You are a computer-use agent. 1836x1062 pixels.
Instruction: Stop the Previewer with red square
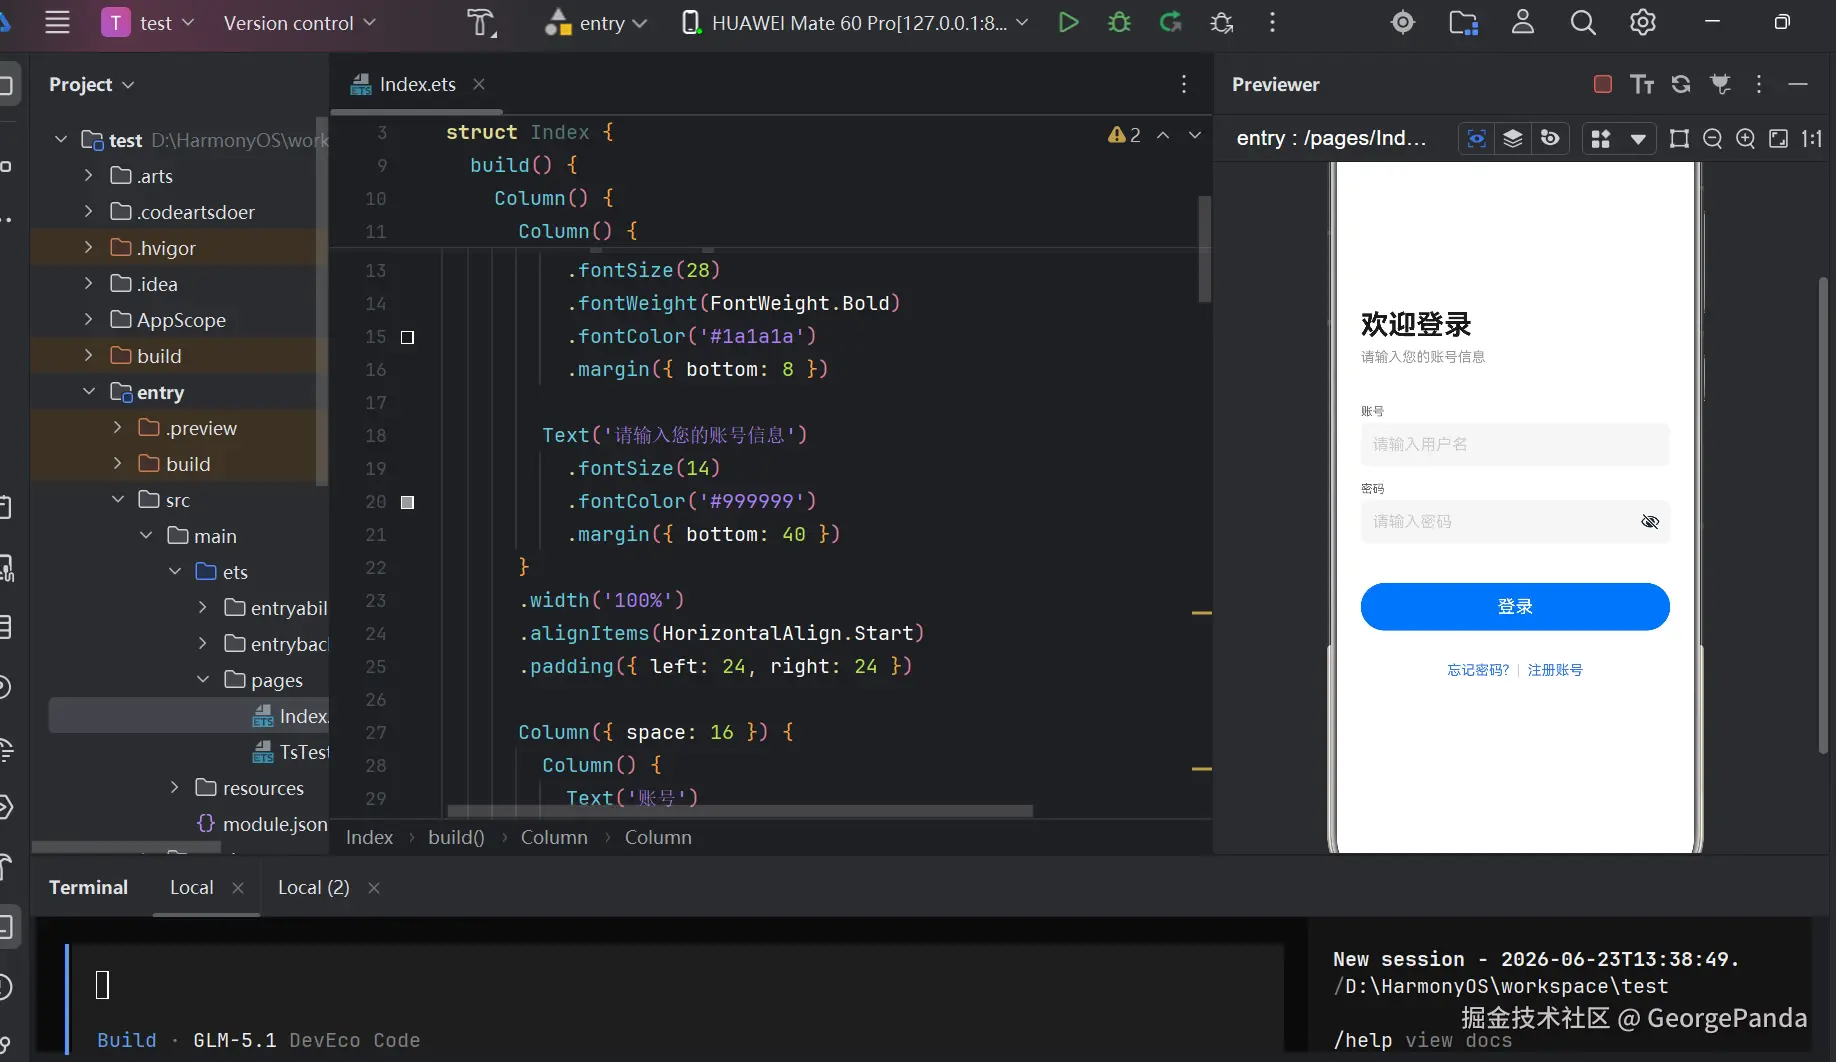tap(1602, 84)
